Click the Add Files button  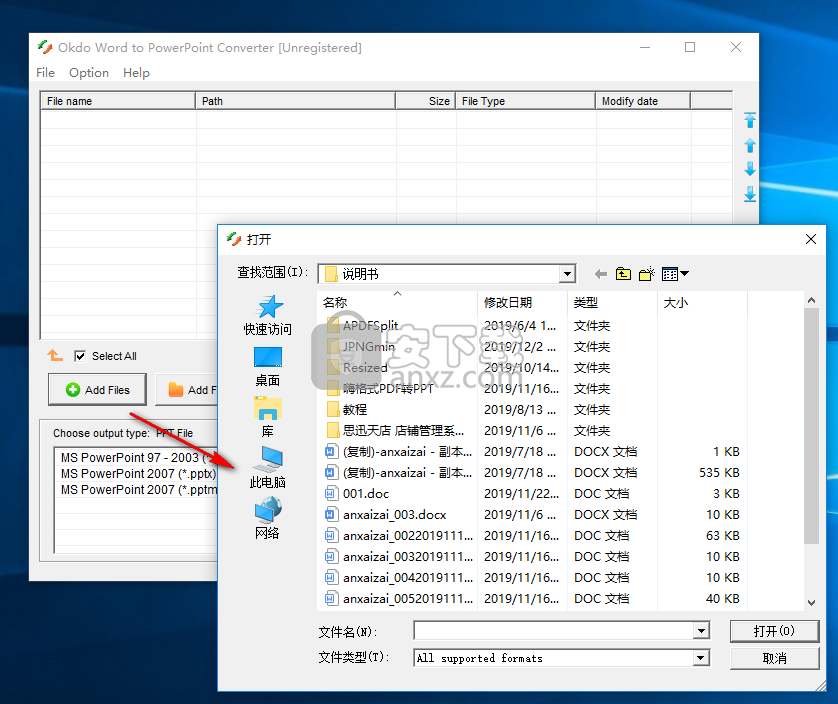click(x=97, y=390)
